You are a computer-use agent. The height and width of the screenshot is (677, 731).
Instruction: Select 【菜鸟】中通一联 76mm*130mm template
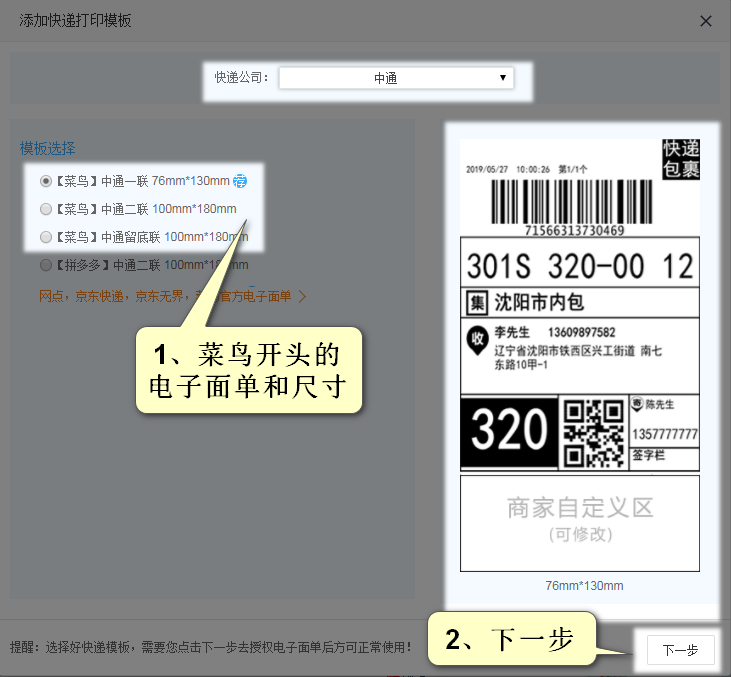point(46,181)
